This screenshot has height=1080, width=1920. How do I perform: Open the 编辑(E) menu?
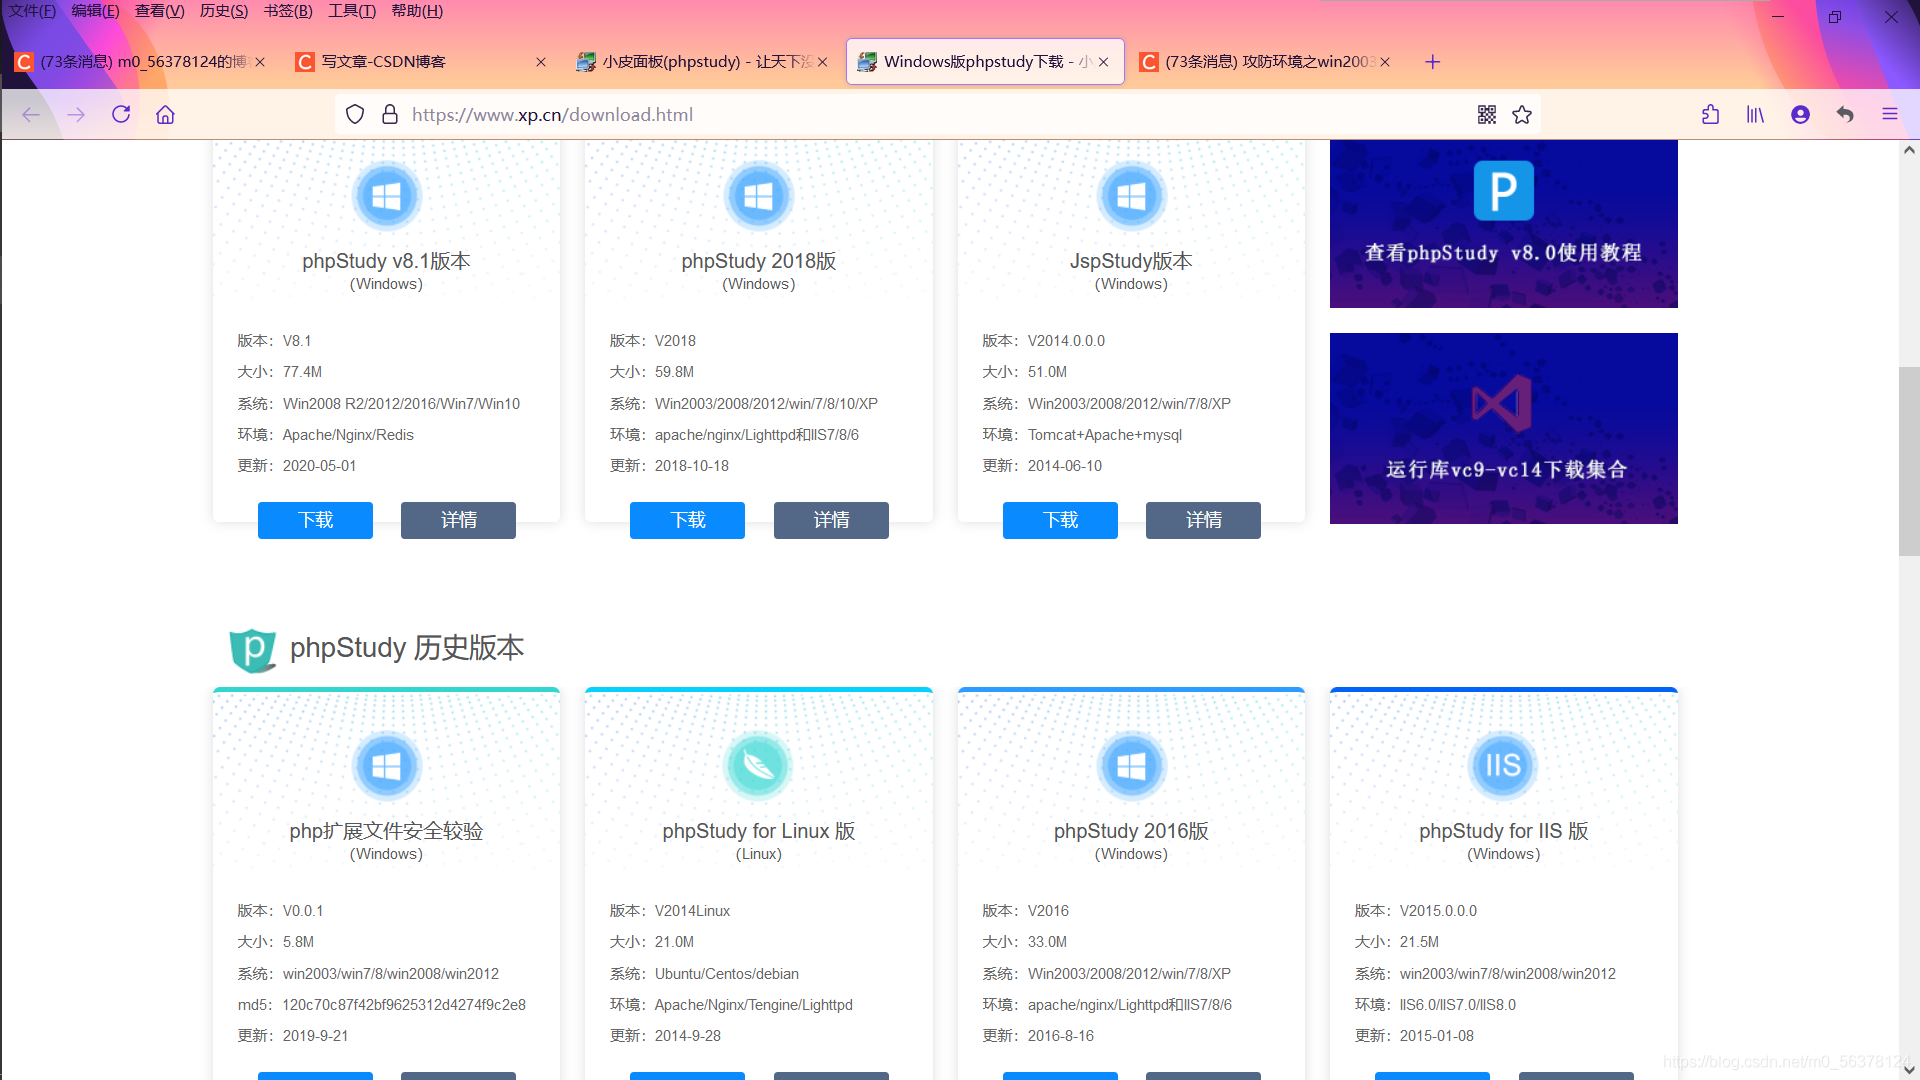pos(96,11)
